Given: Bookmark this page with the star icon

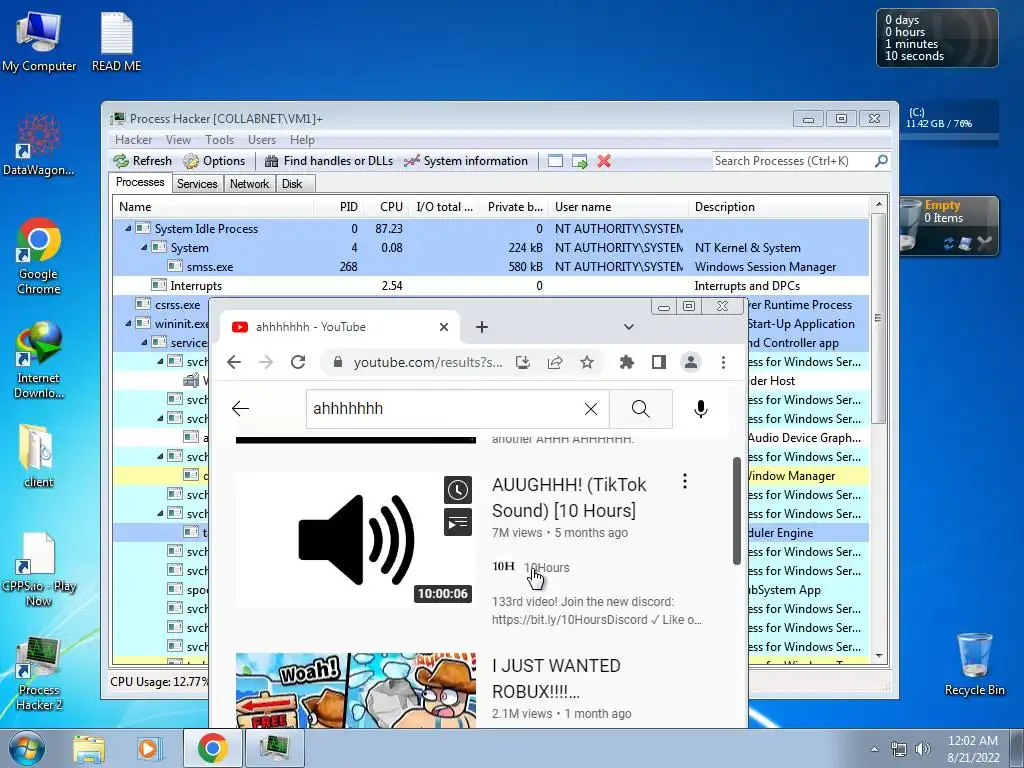Looking at the screenshot, I should 587,362.
